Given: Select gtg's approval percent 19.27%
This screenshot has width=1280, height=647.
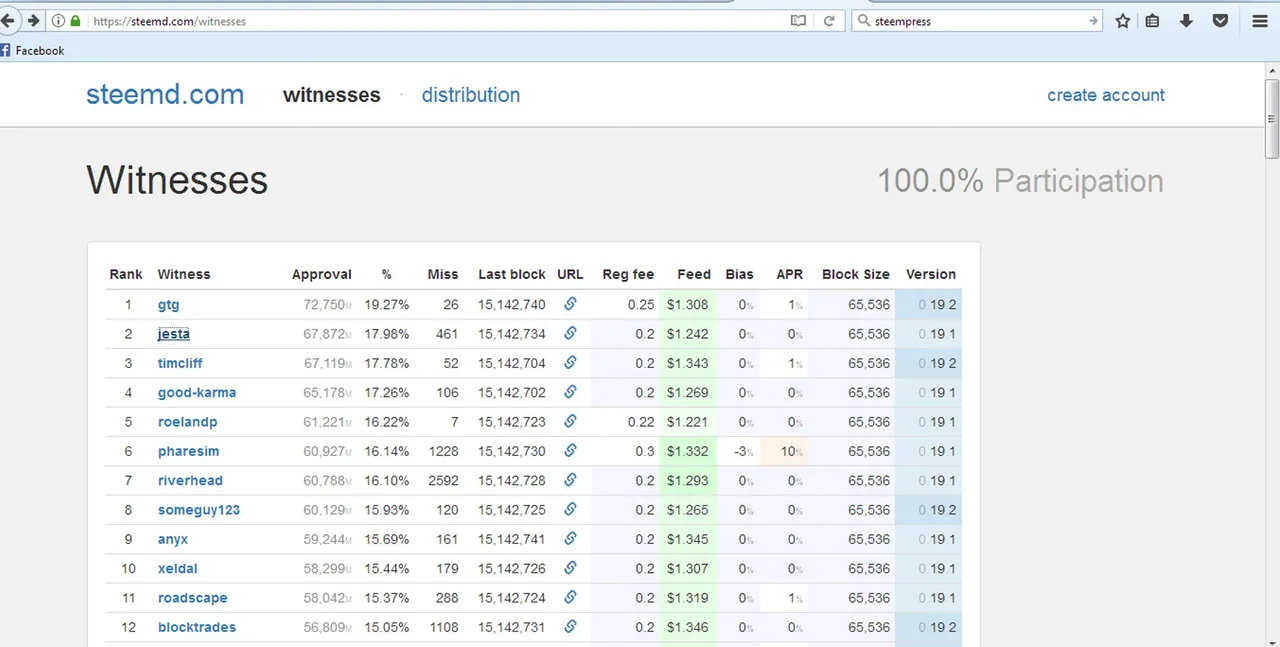Looking at the screenshot, I should point(387,304).
